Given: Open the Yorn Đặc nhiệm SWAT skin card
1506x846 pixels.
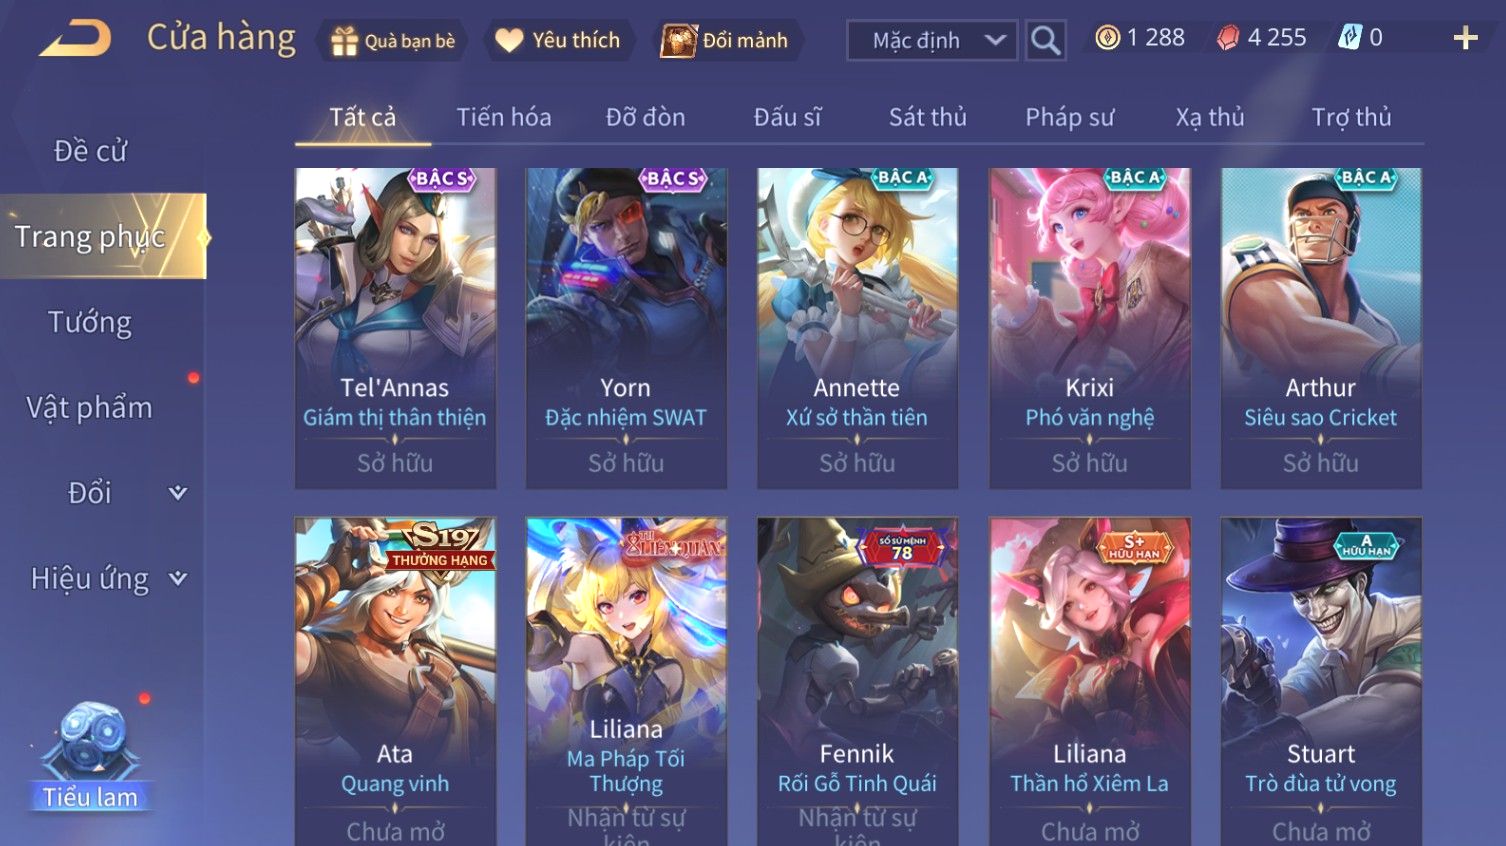Looking at the screenshot, I should pos(626,328).
